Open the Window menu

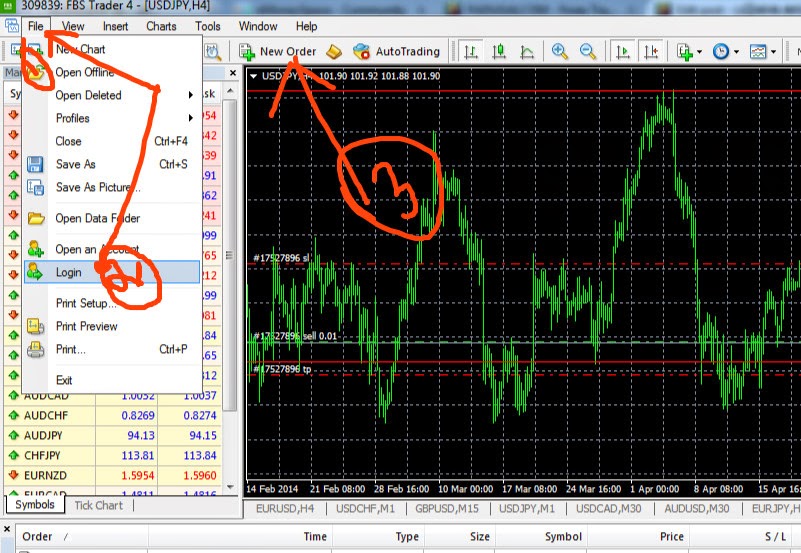258,26
